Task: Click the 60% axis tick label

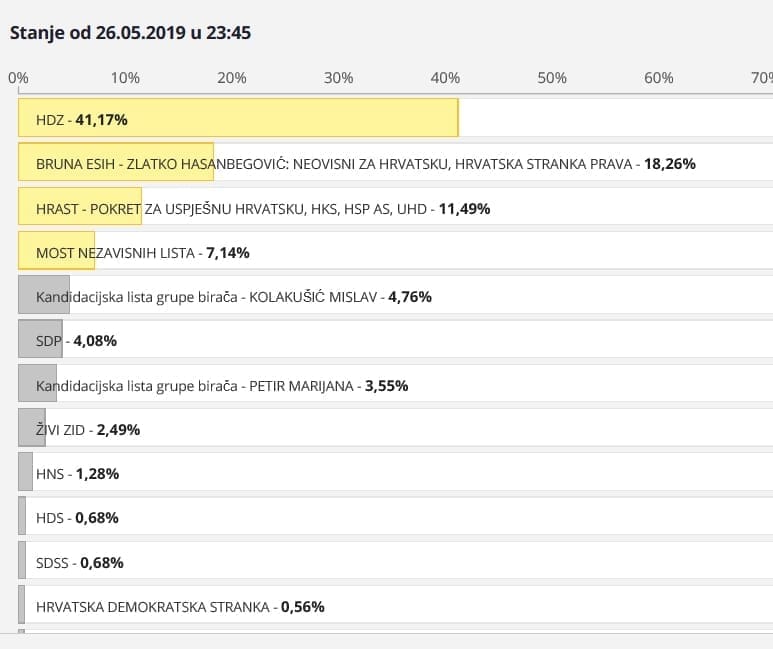Action: pyautogui.click(x=659, y=78)
